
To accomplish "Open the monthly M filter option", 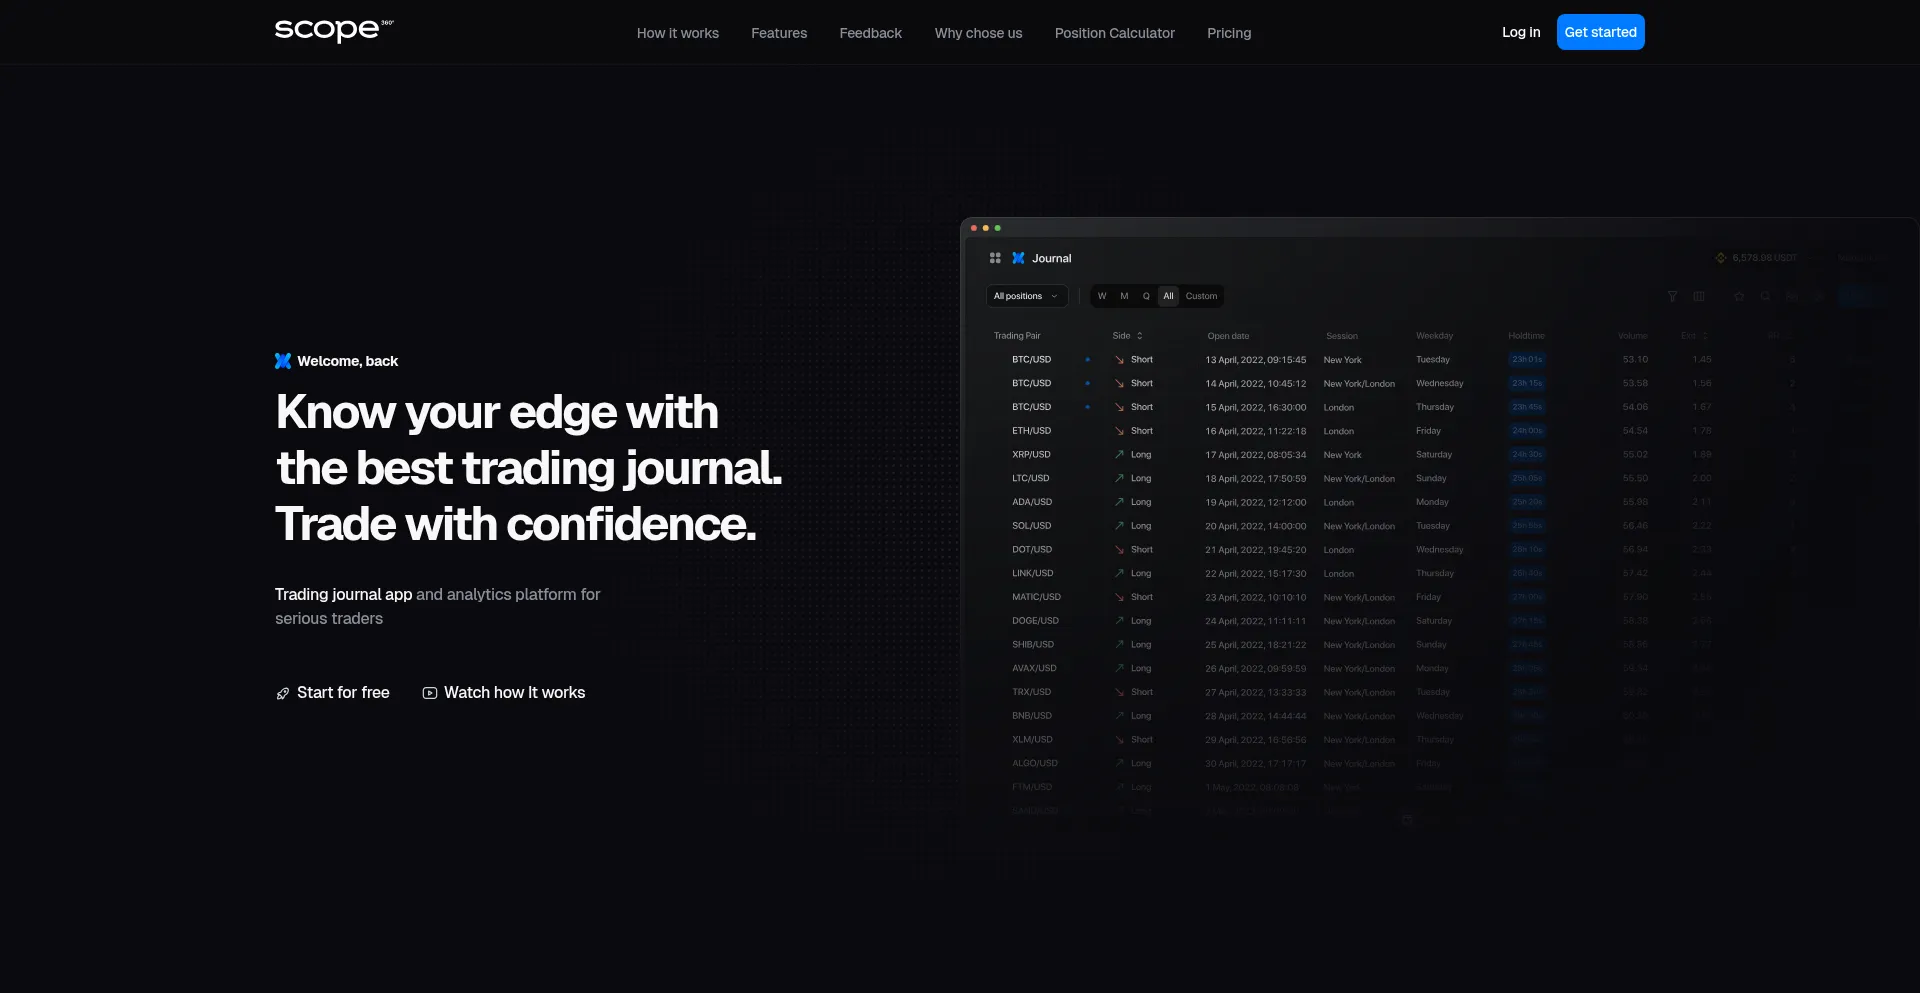I will point(1123,296).
